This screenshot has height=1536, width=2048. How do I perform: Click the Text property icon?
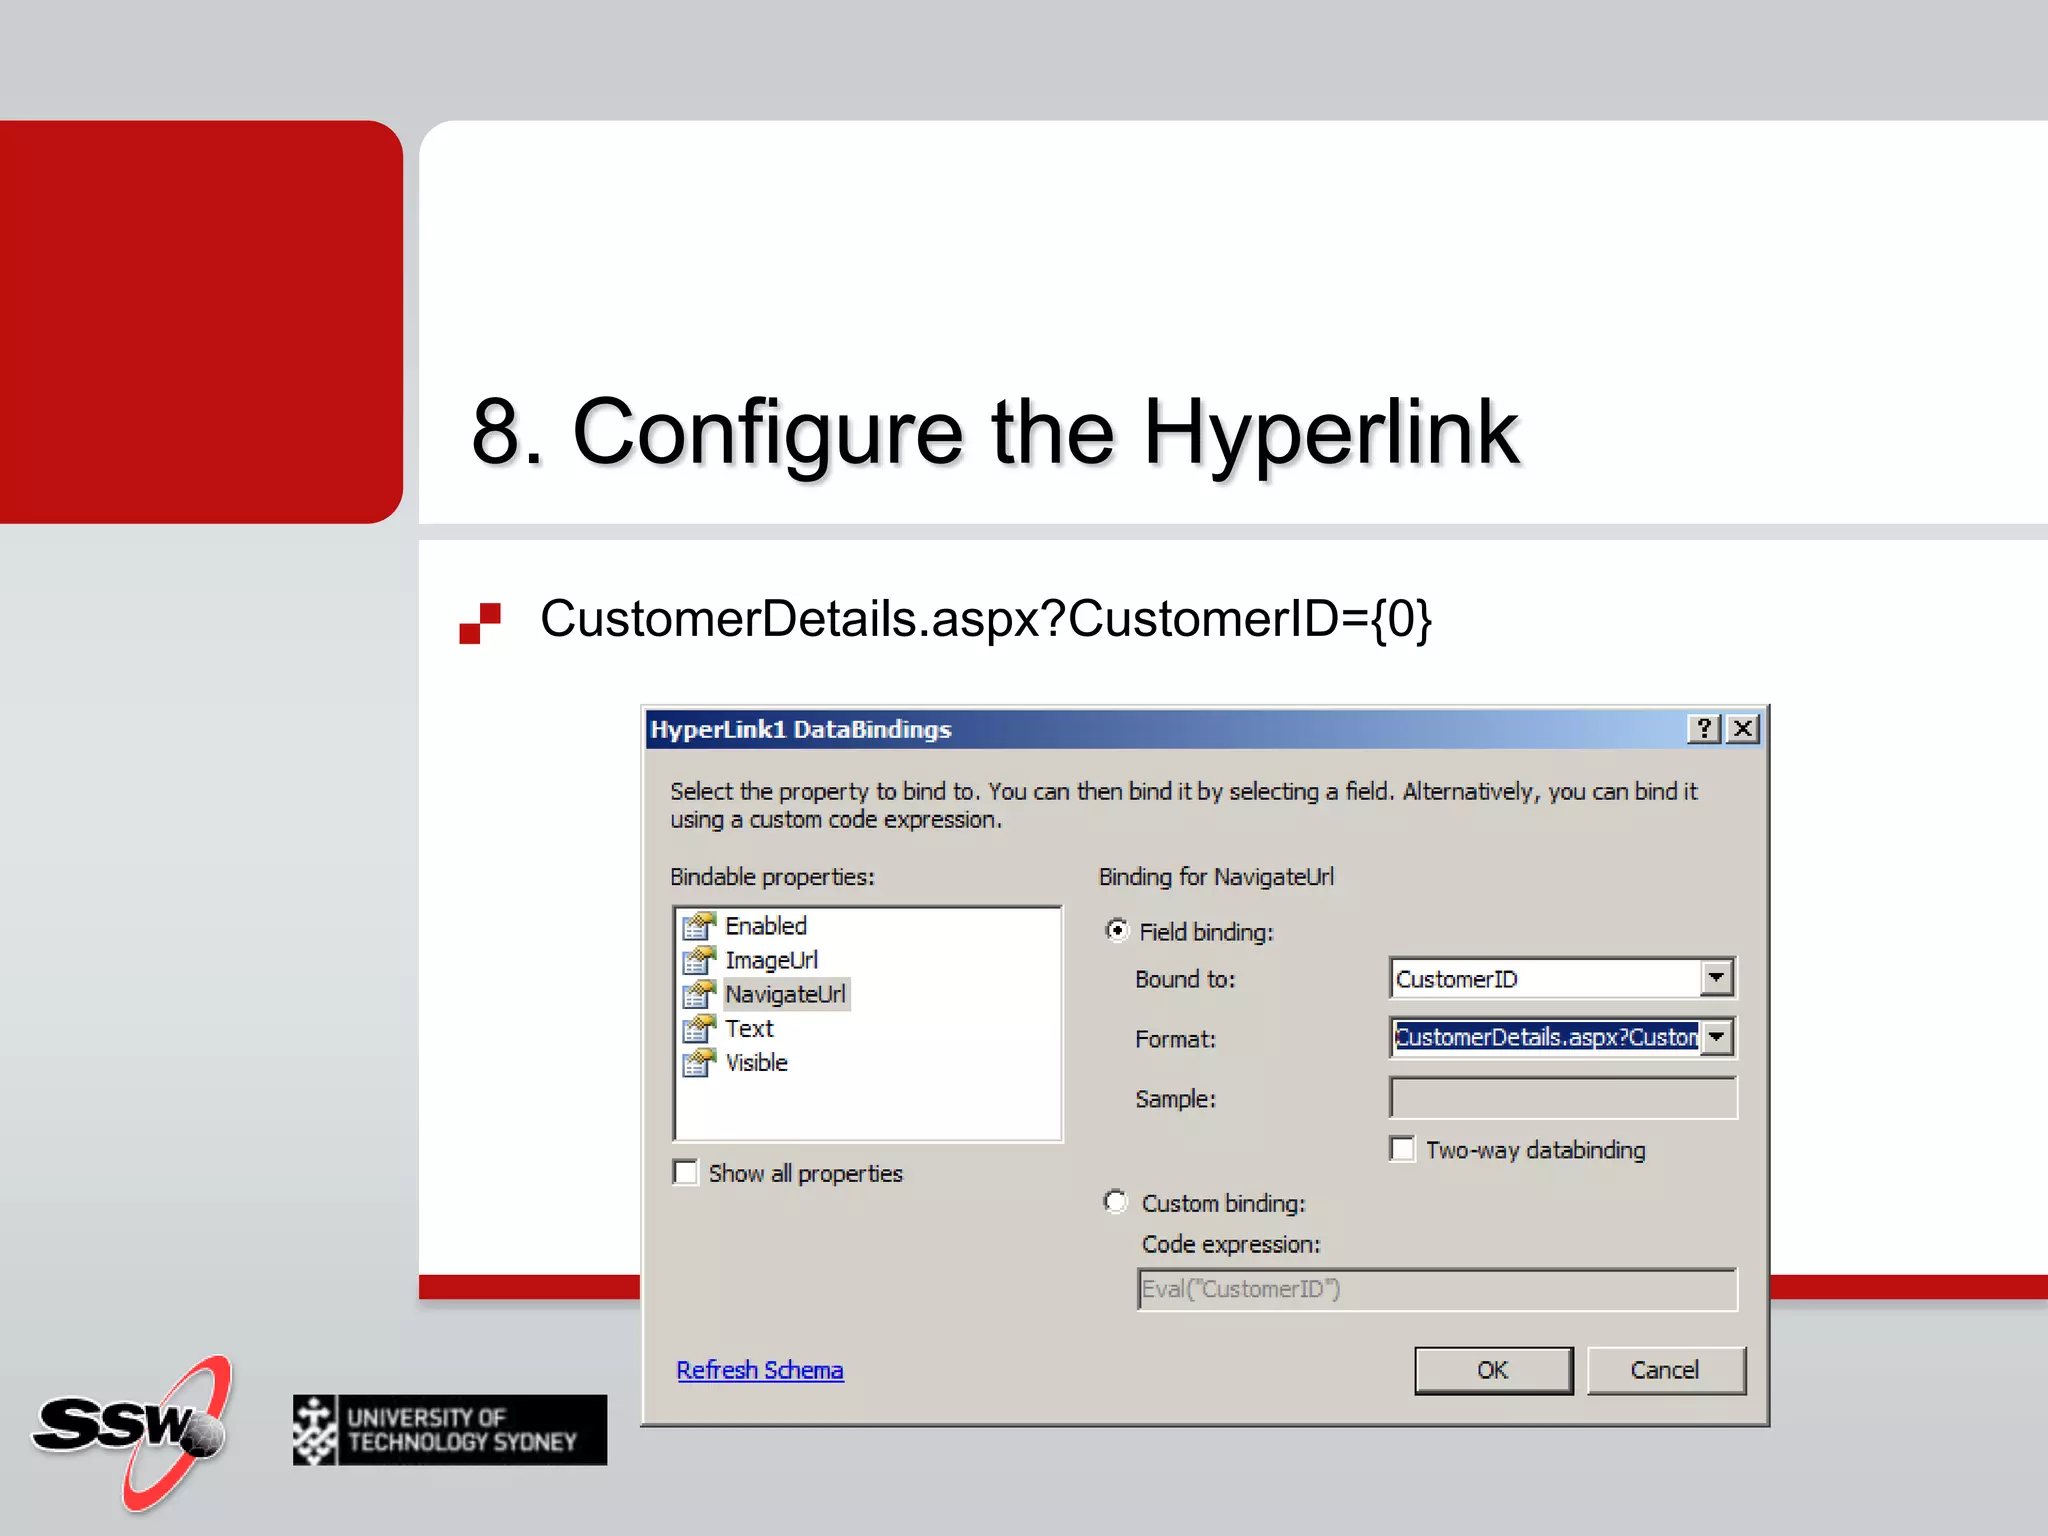[x=699, y=1028]
